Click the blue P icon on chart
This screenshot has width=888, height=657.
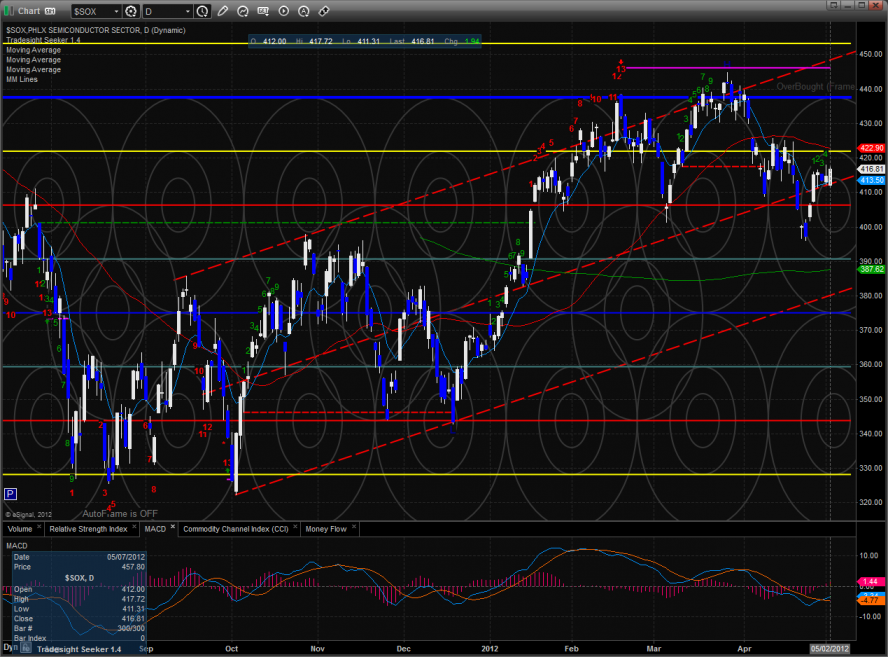[x=10, y=493]
